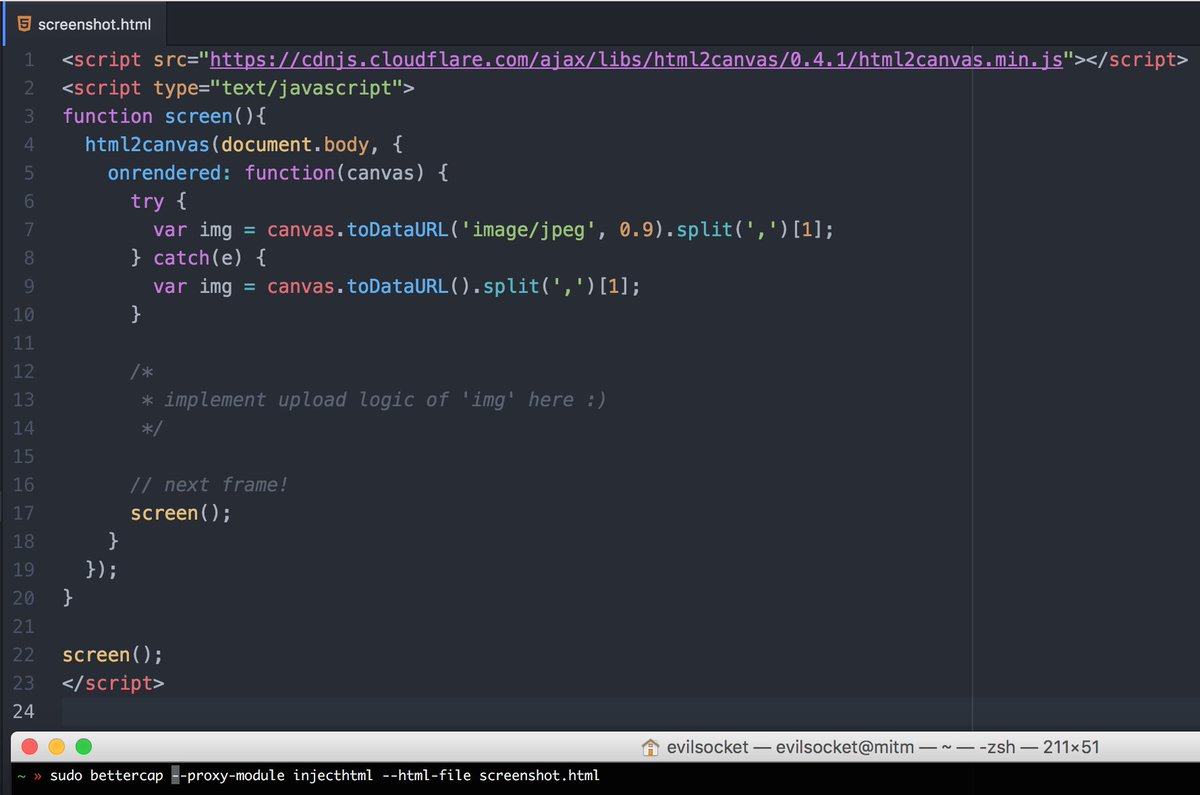Click 'catch(e)' on line 8
The image size is (1200, 795).
click(198, 258)
